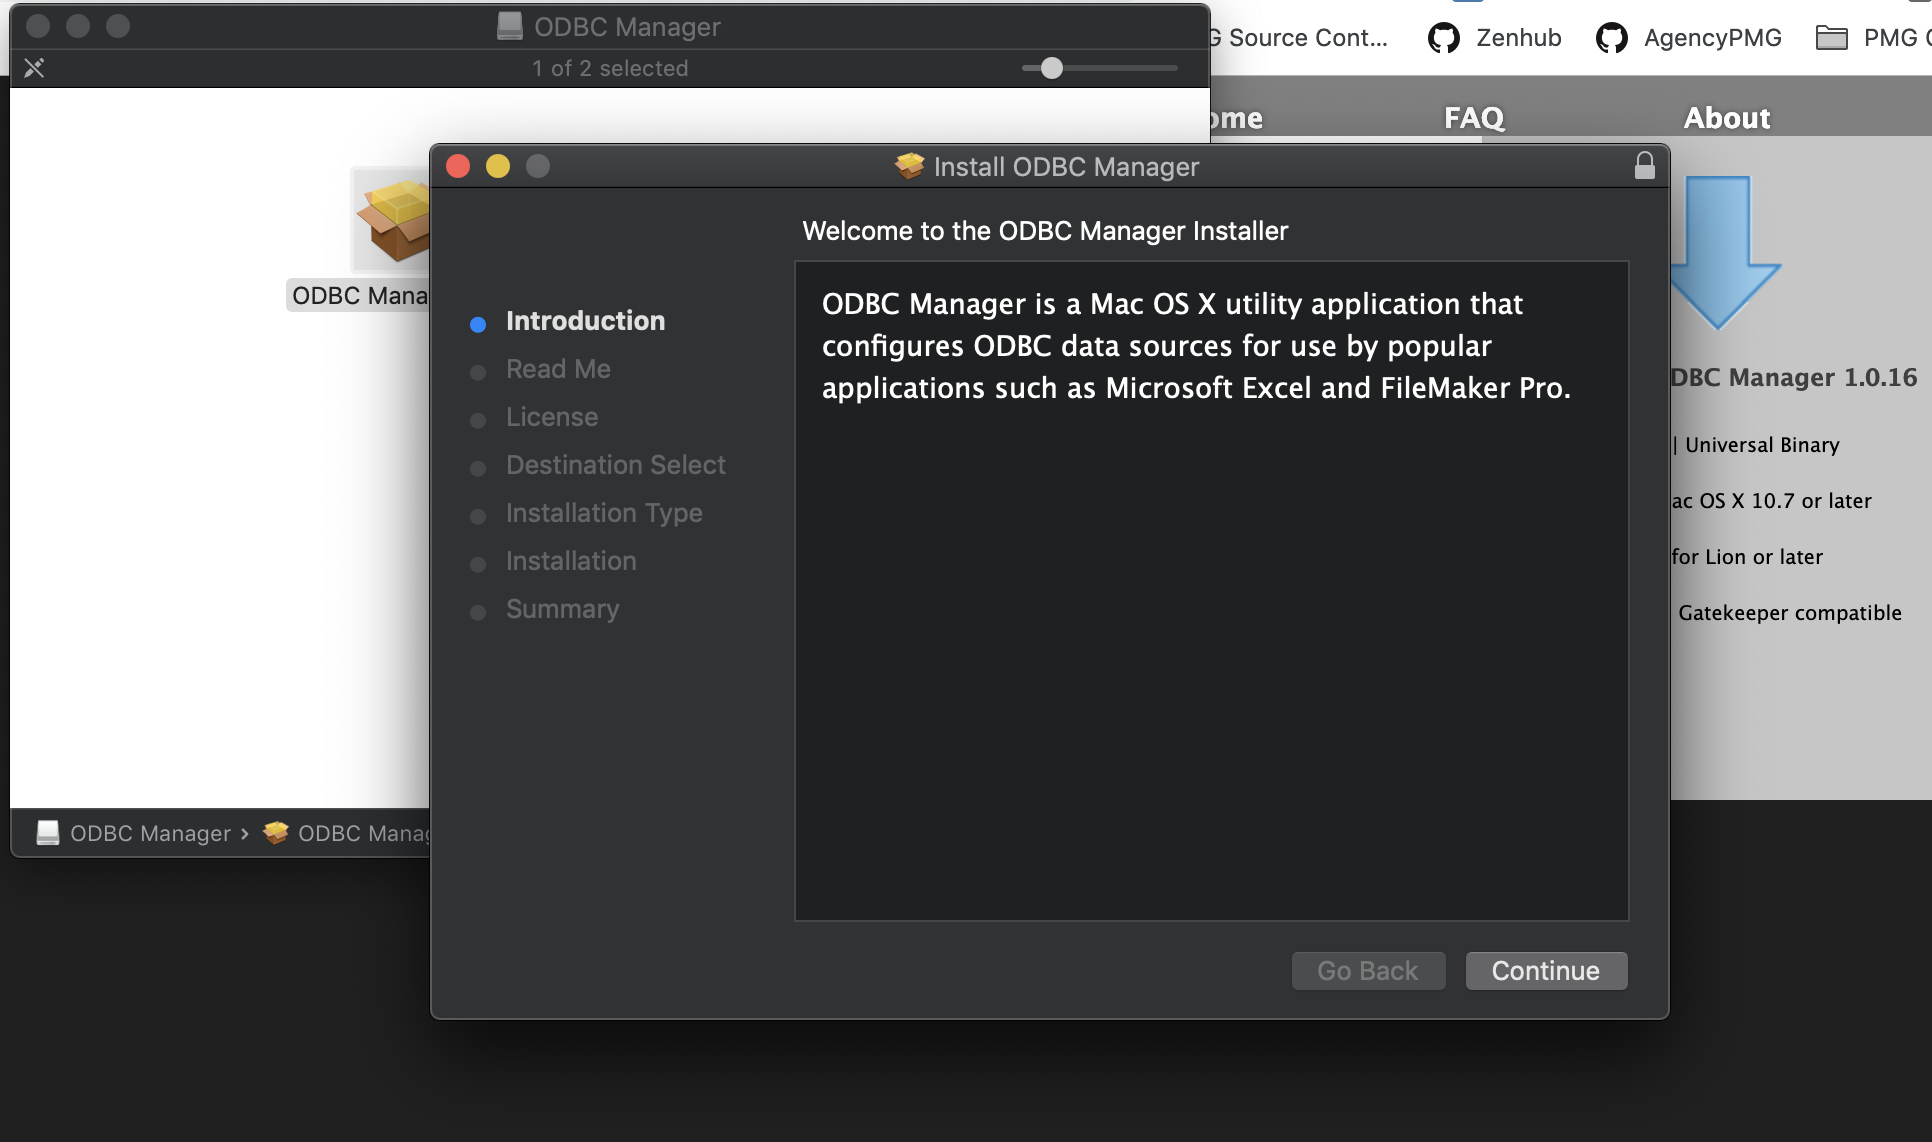Click the GitHub icon beside Zenhub

coord(1443,38)
